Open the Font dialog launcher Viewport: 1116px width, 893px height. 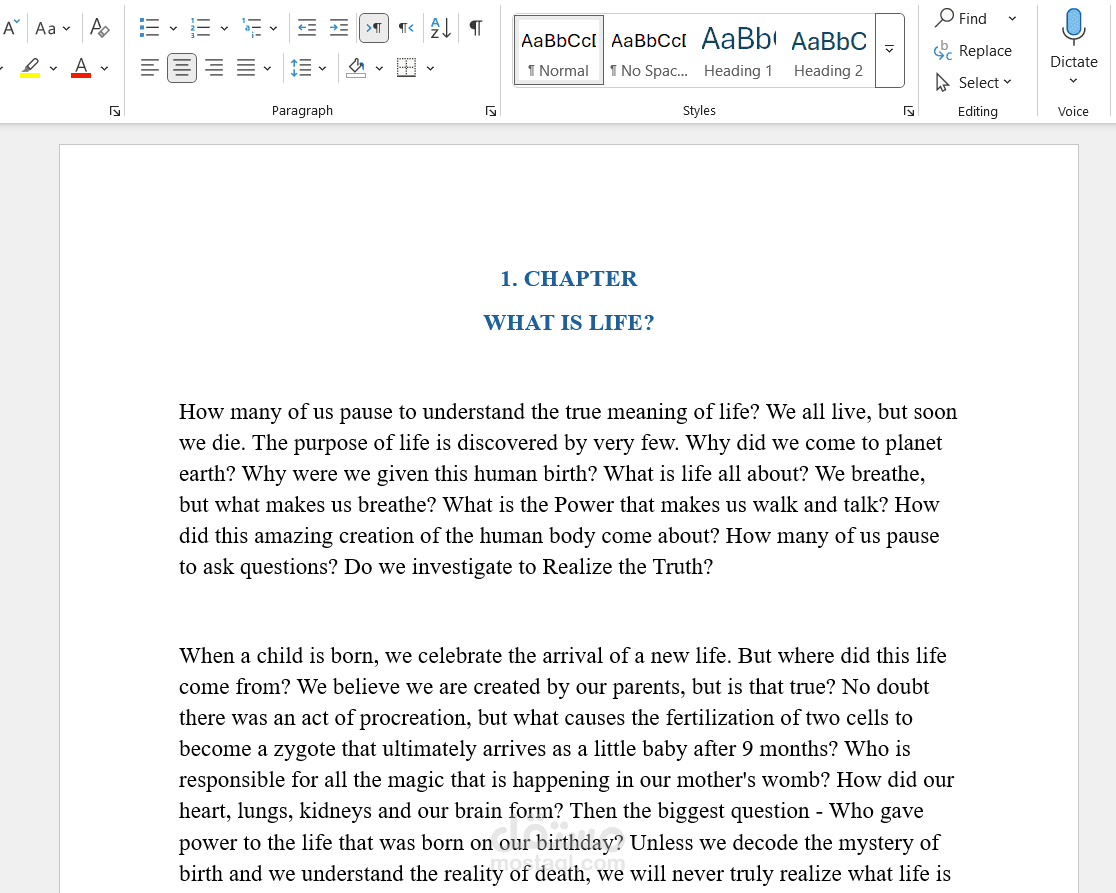(x=115, y=111)
